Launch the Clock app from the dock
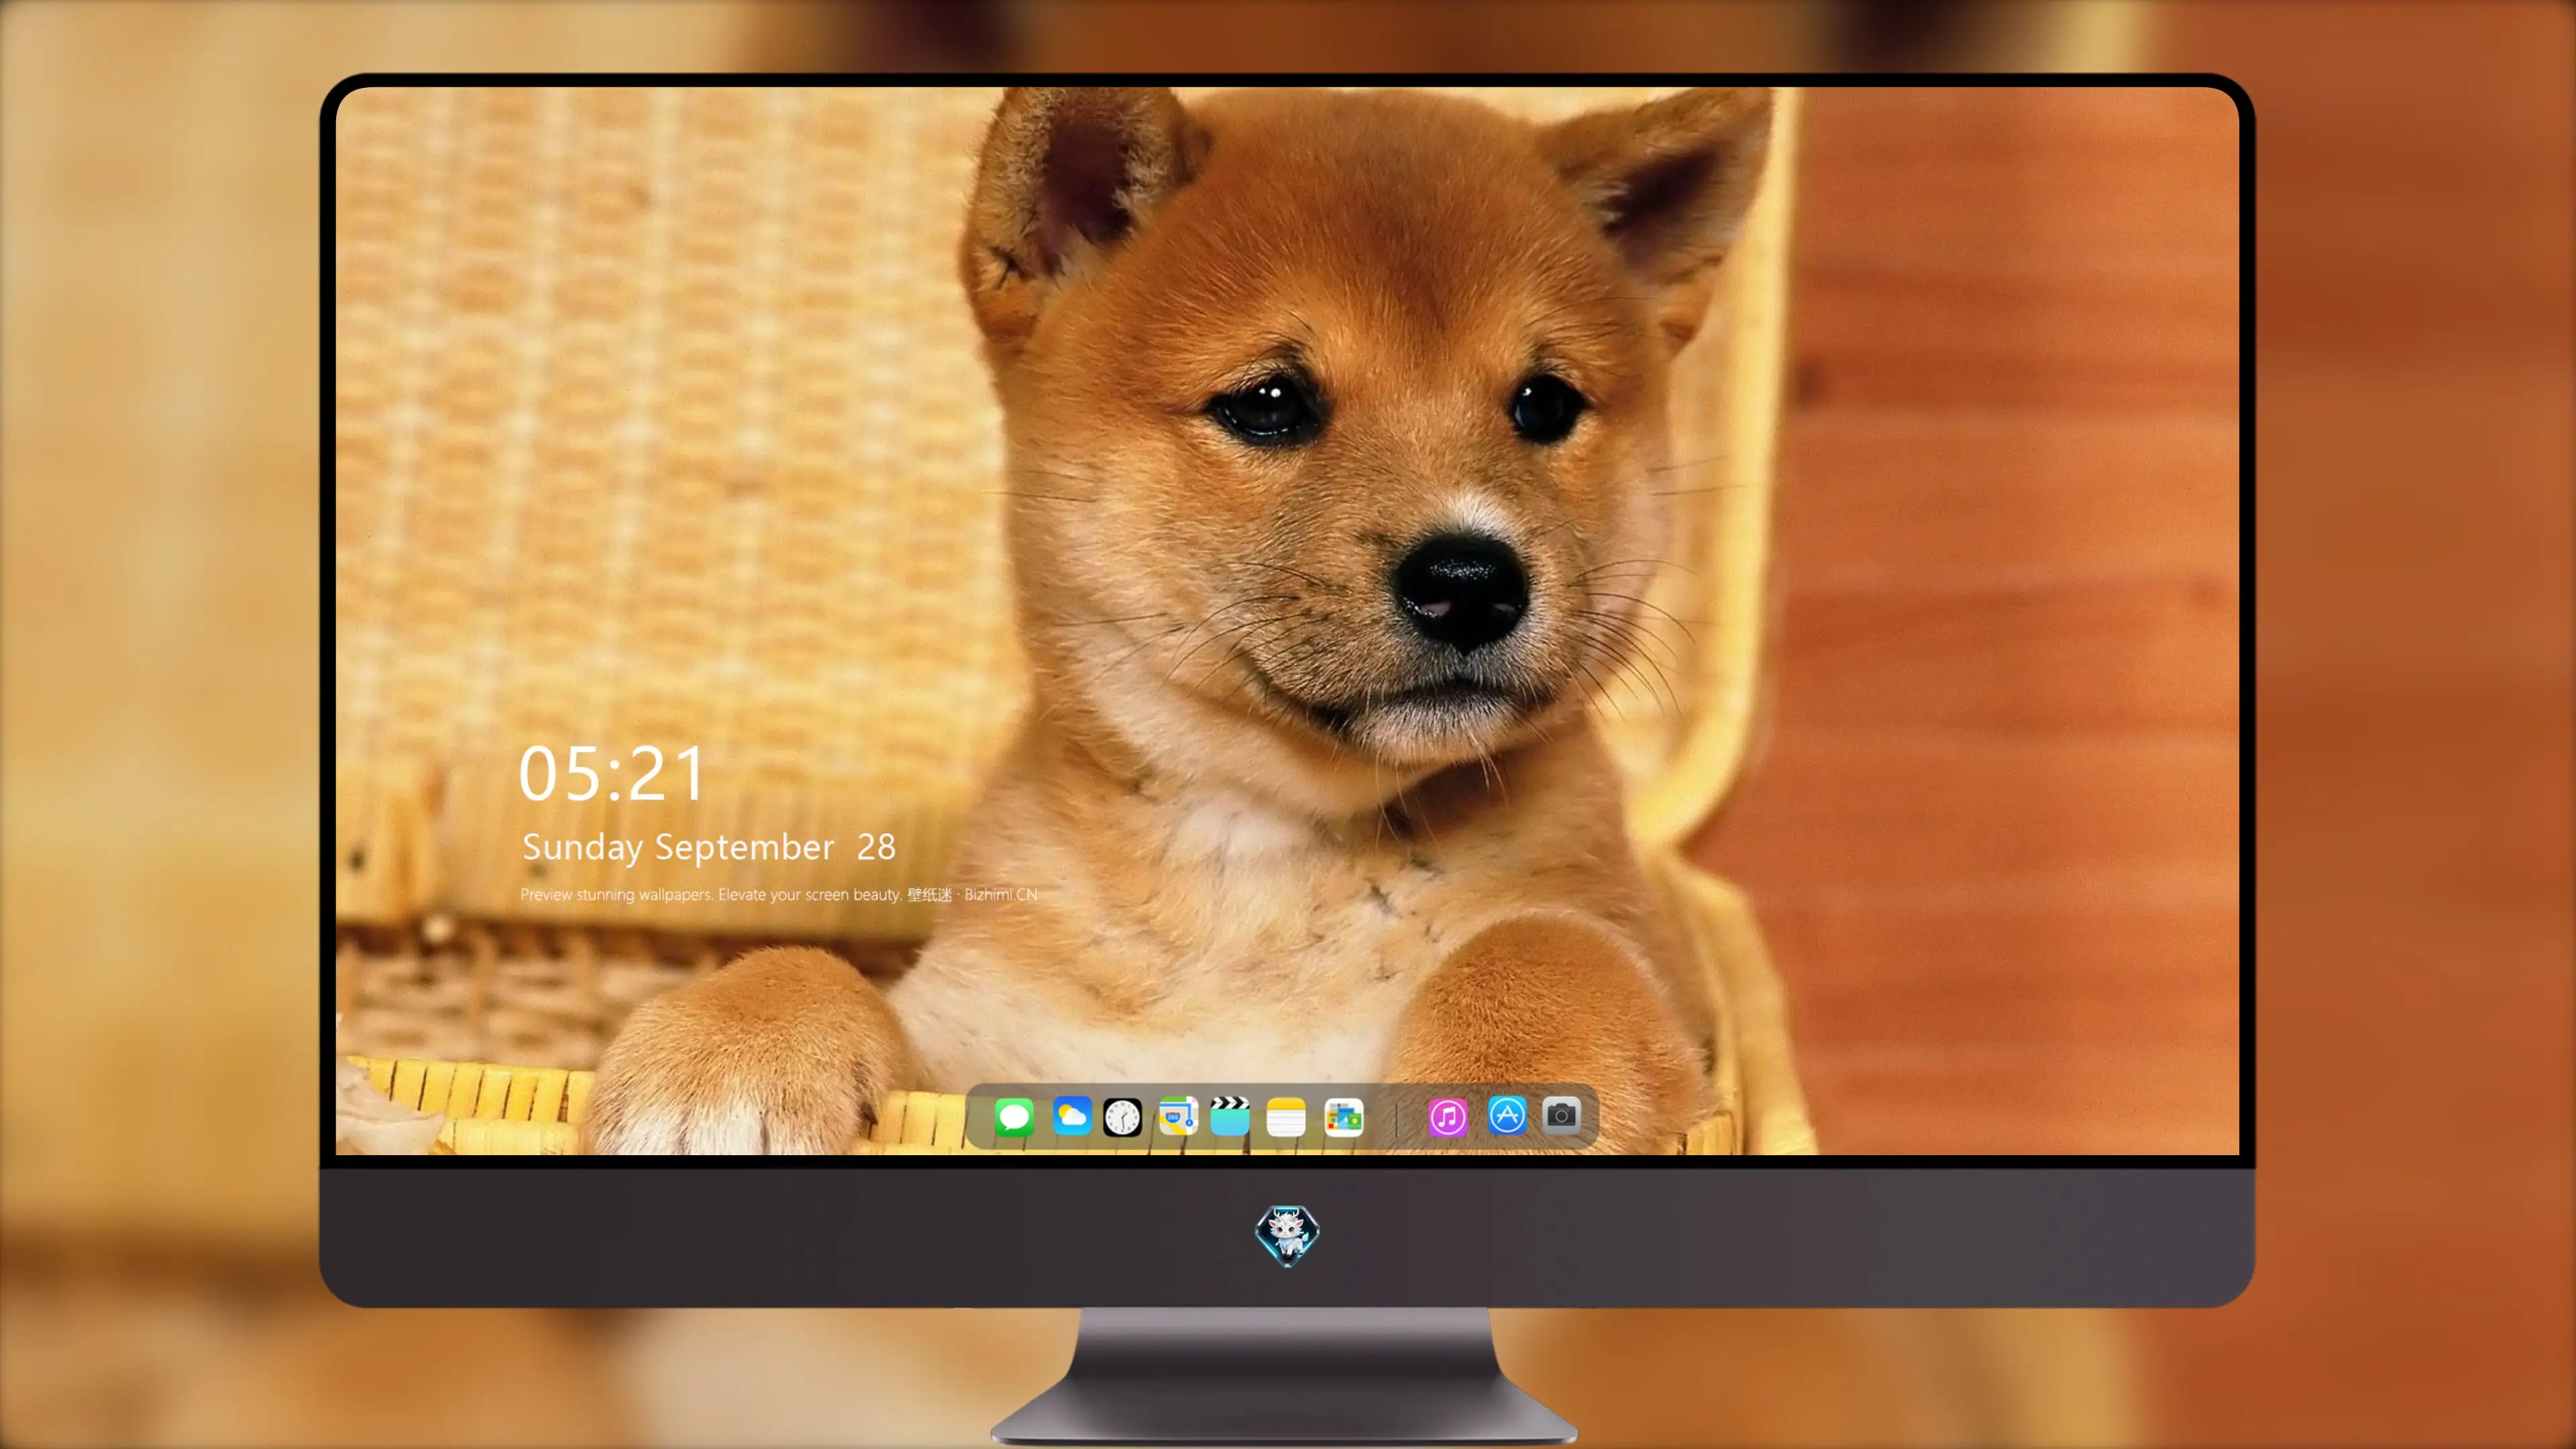 coord(1122,1117)
